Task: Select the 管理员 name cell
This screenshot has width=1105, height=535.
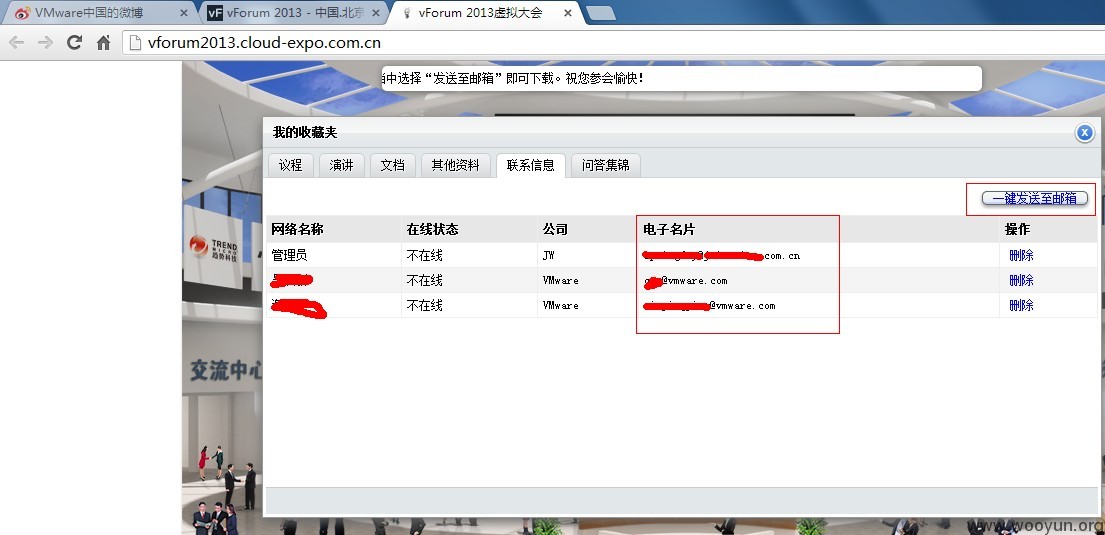Action: point(289,255)
